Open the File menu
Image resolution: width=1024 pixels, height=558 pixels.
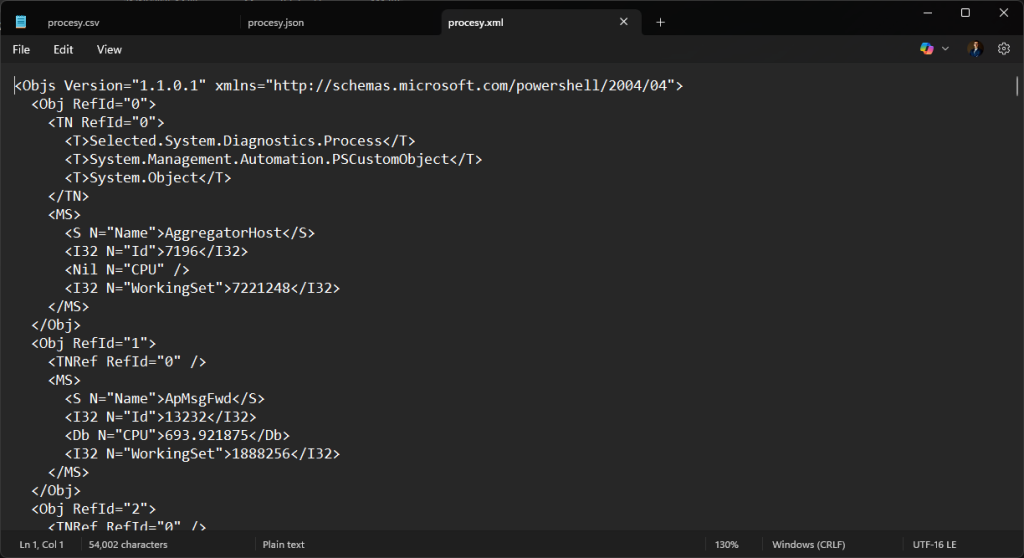click(x=21, y=50)
